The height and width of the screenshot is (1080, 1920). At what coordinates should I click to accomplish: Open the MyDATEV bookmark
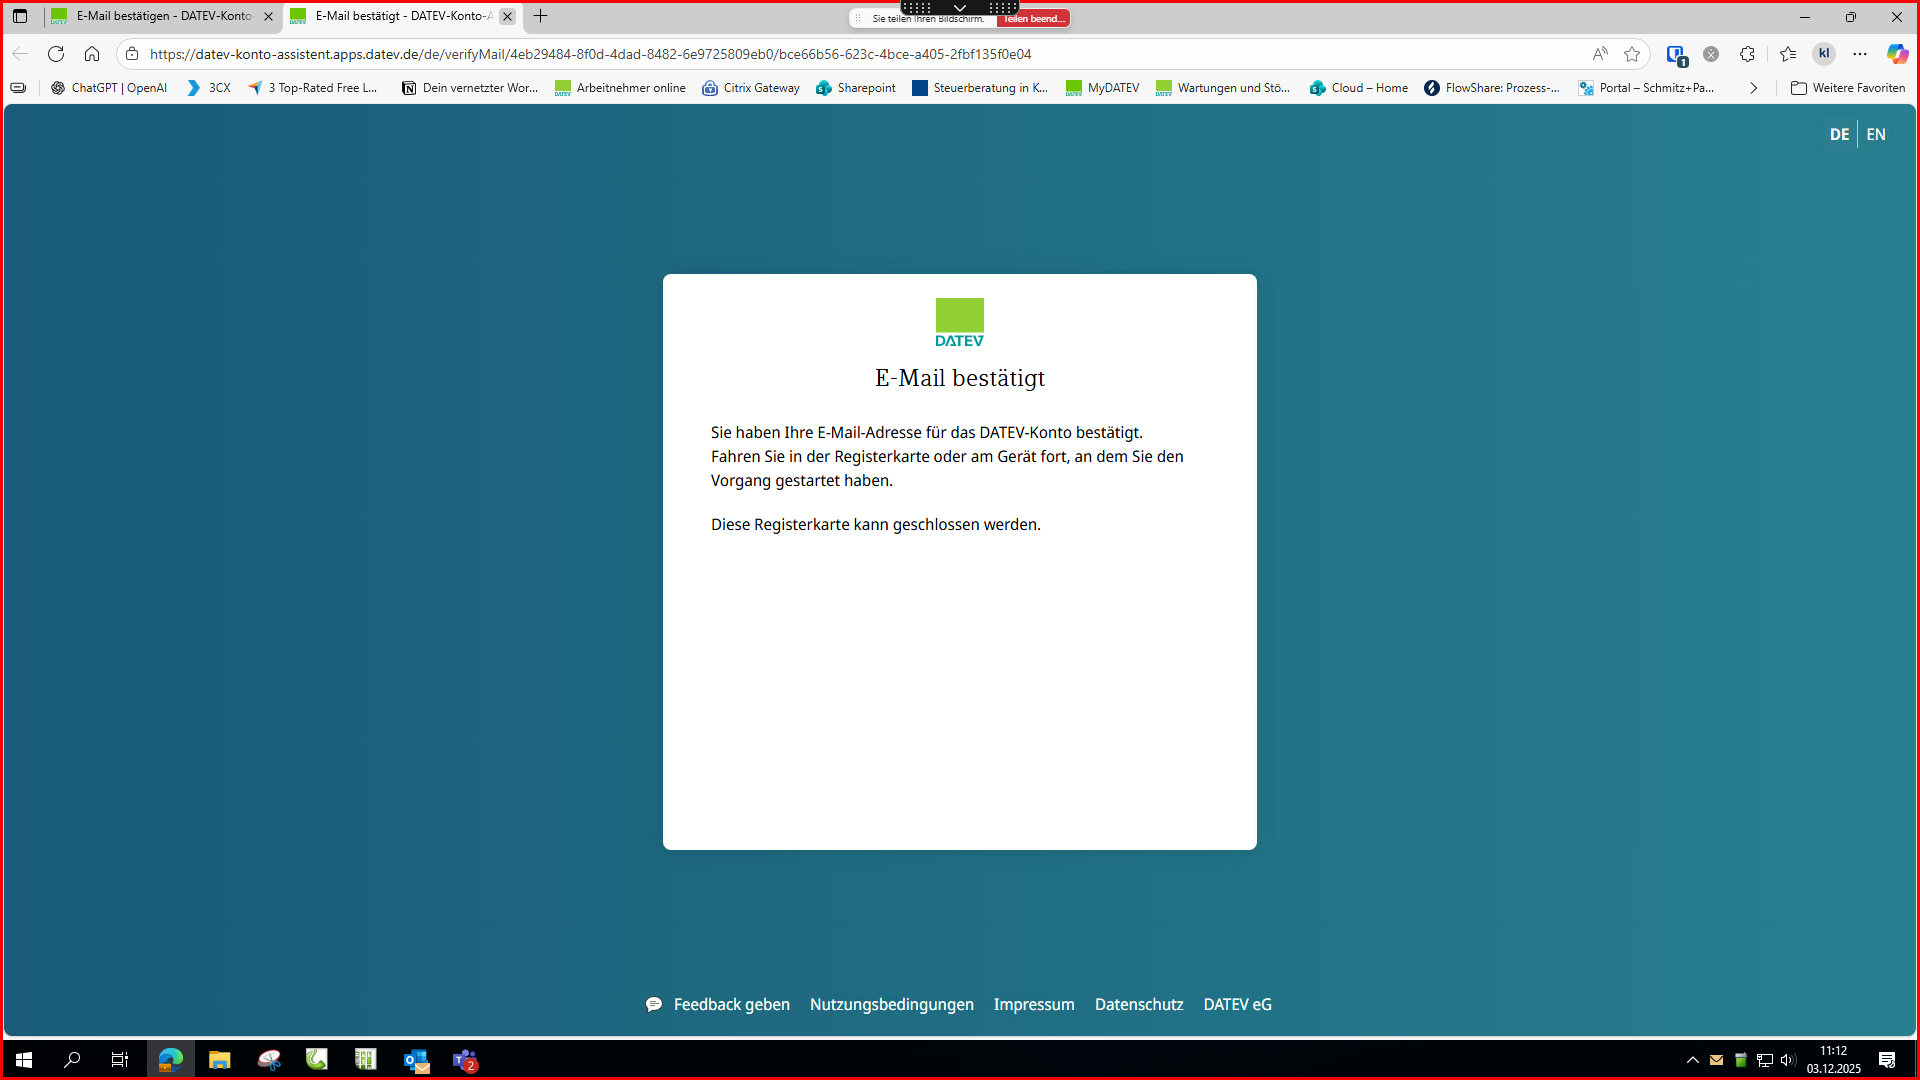[1102, 88]
